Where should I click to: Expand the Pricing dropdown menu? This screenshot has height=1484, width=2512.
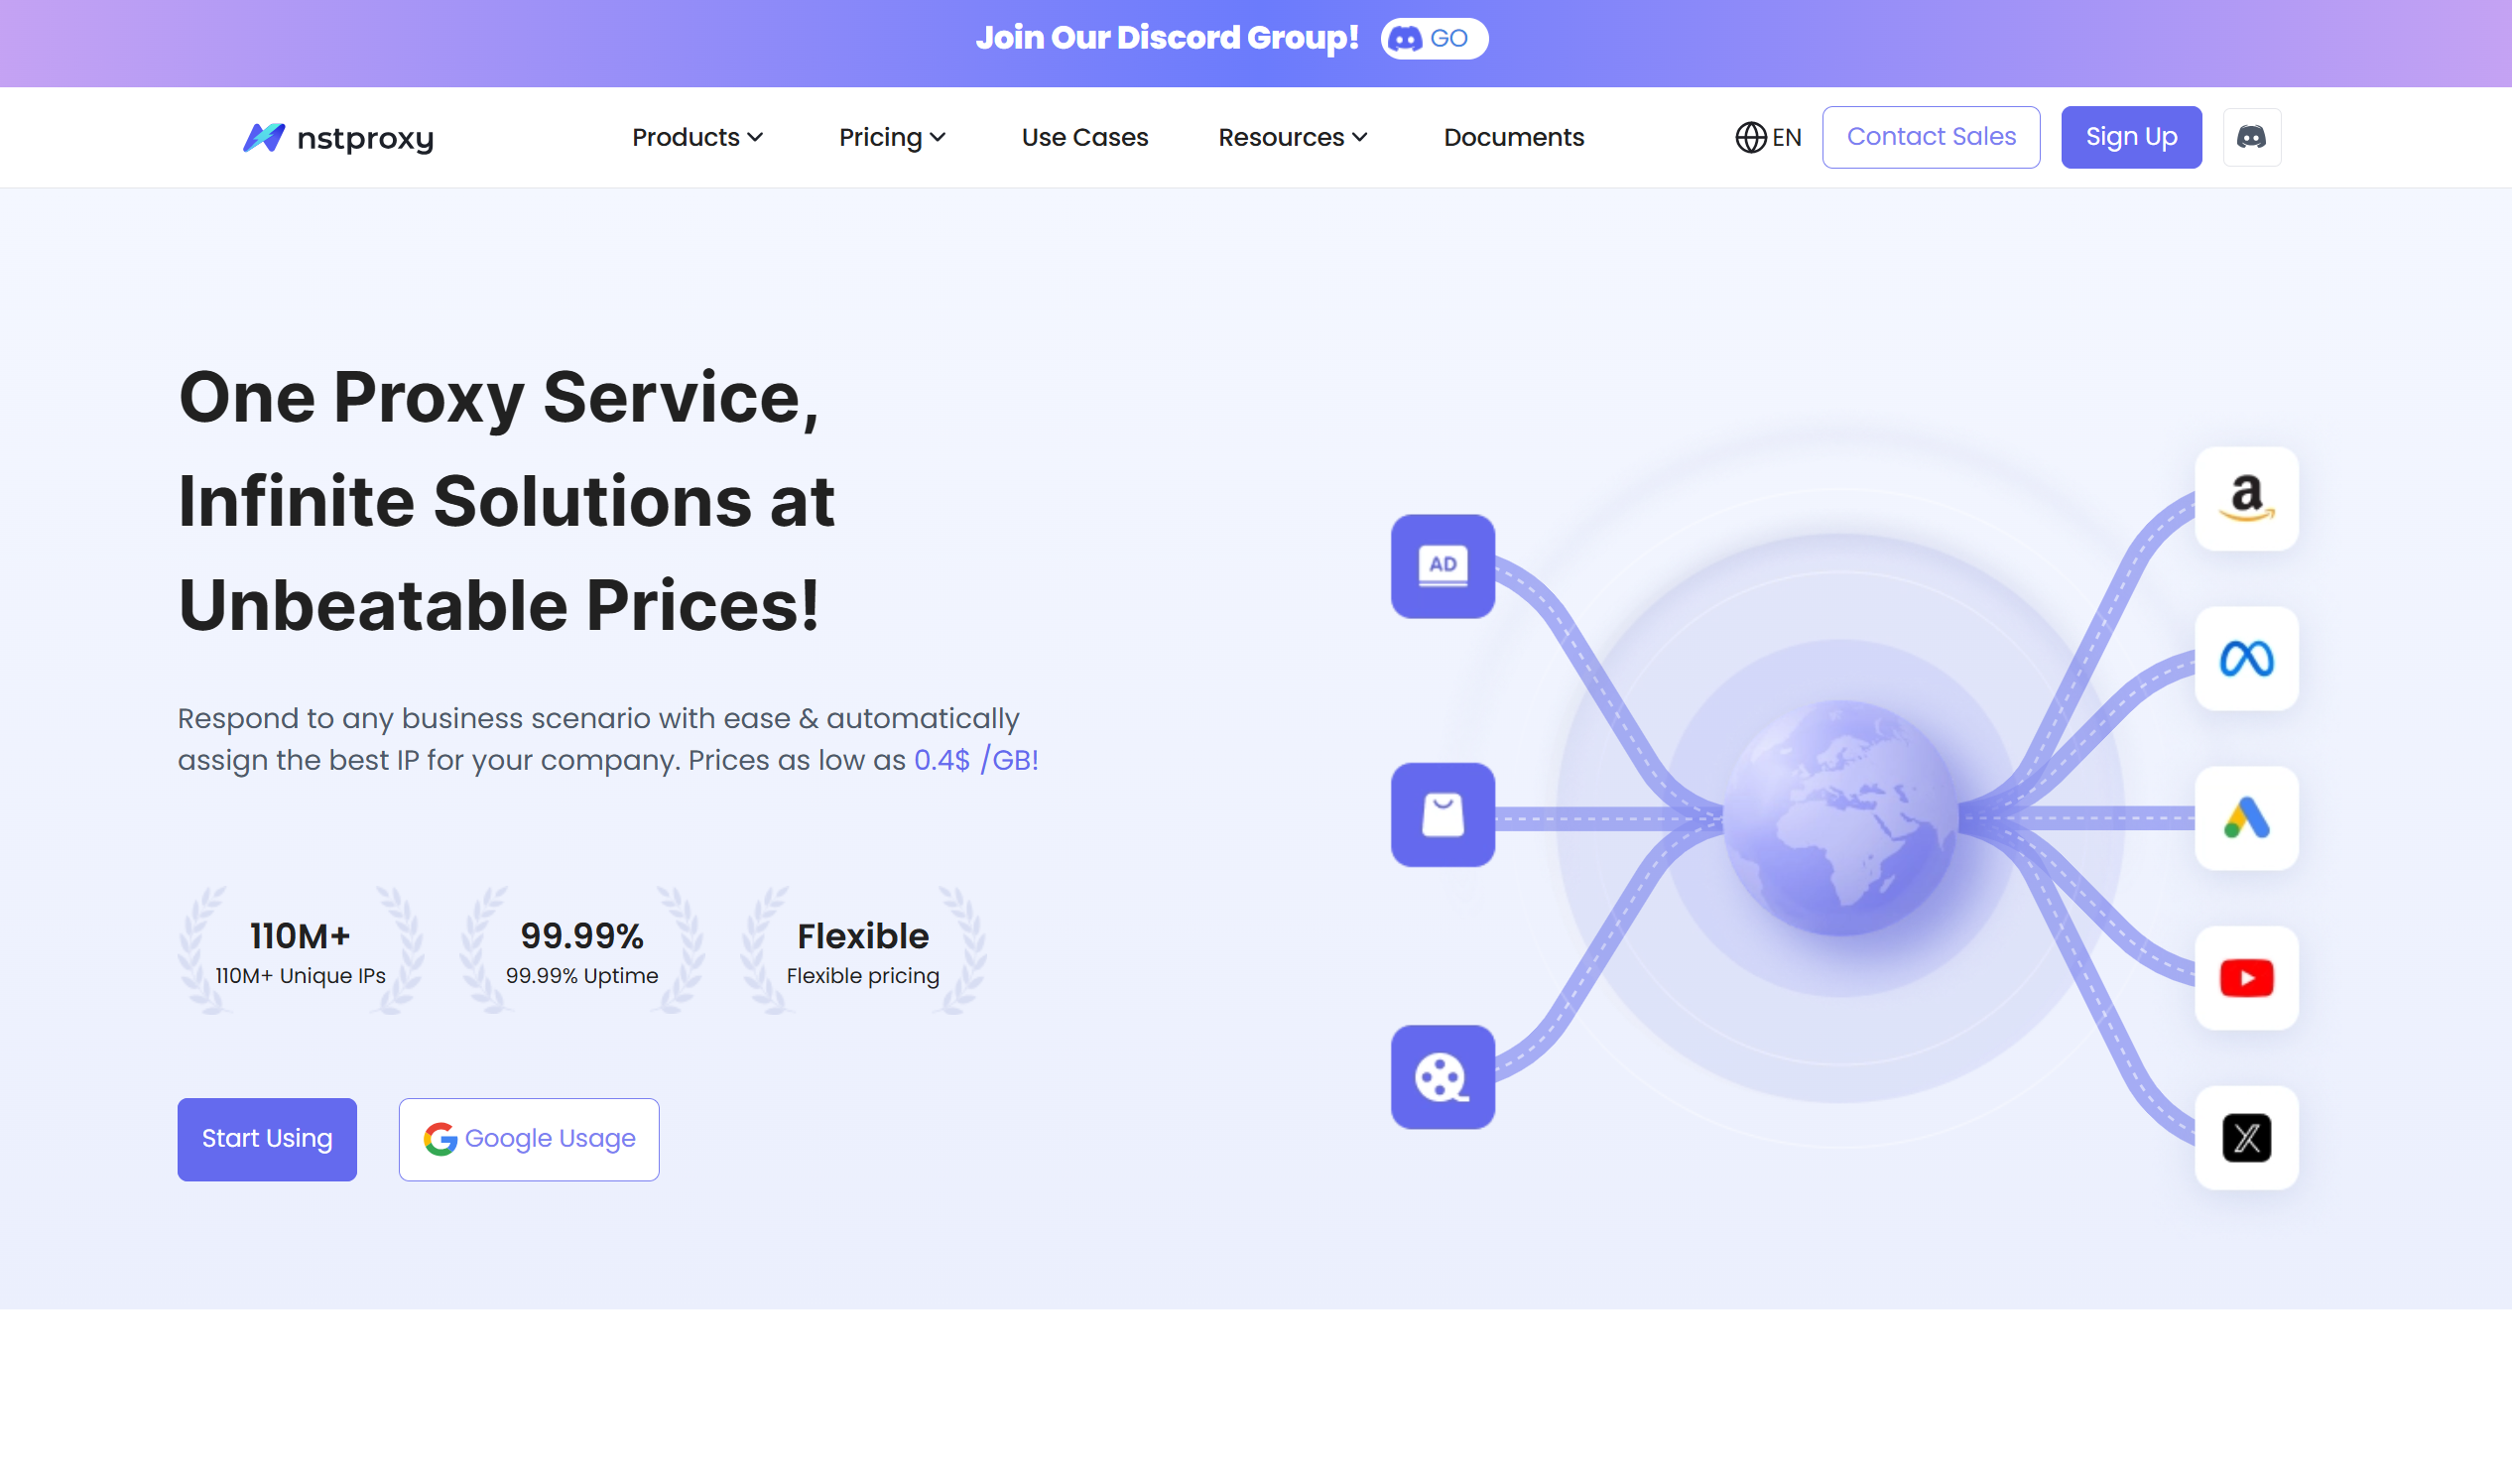[x=891, y=137]
